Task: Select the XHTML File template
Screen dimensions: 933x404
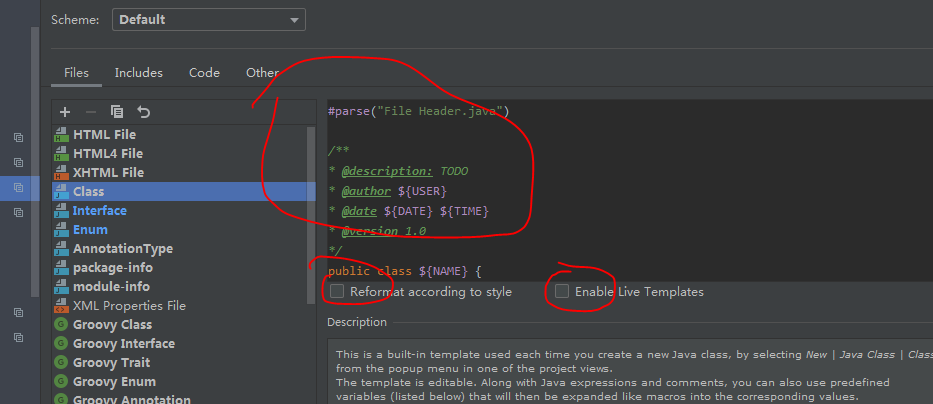Action: 184,173
